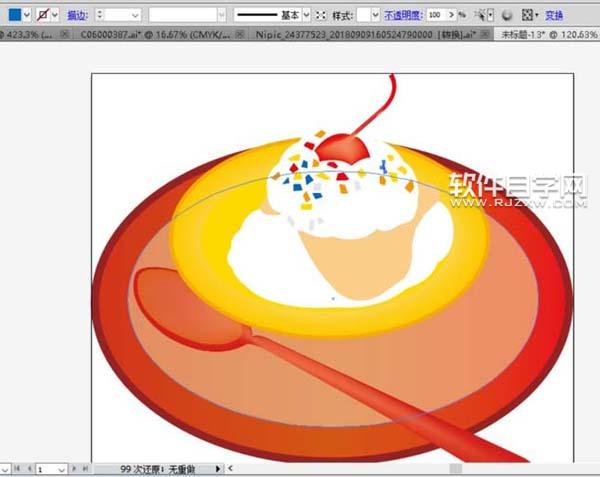
Task: Open the fill color dropdown arrow
Action: pos(28,16)
